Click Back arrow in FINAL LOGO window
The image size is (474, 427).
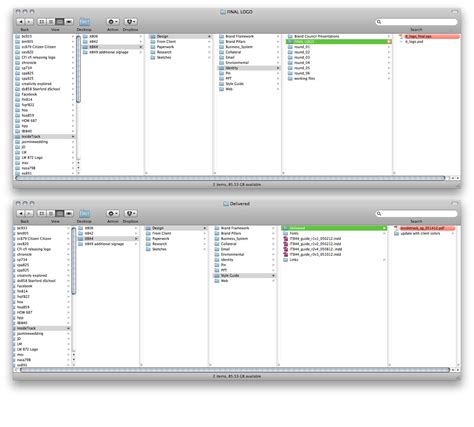pyautogui.click(x=21, y=22)
